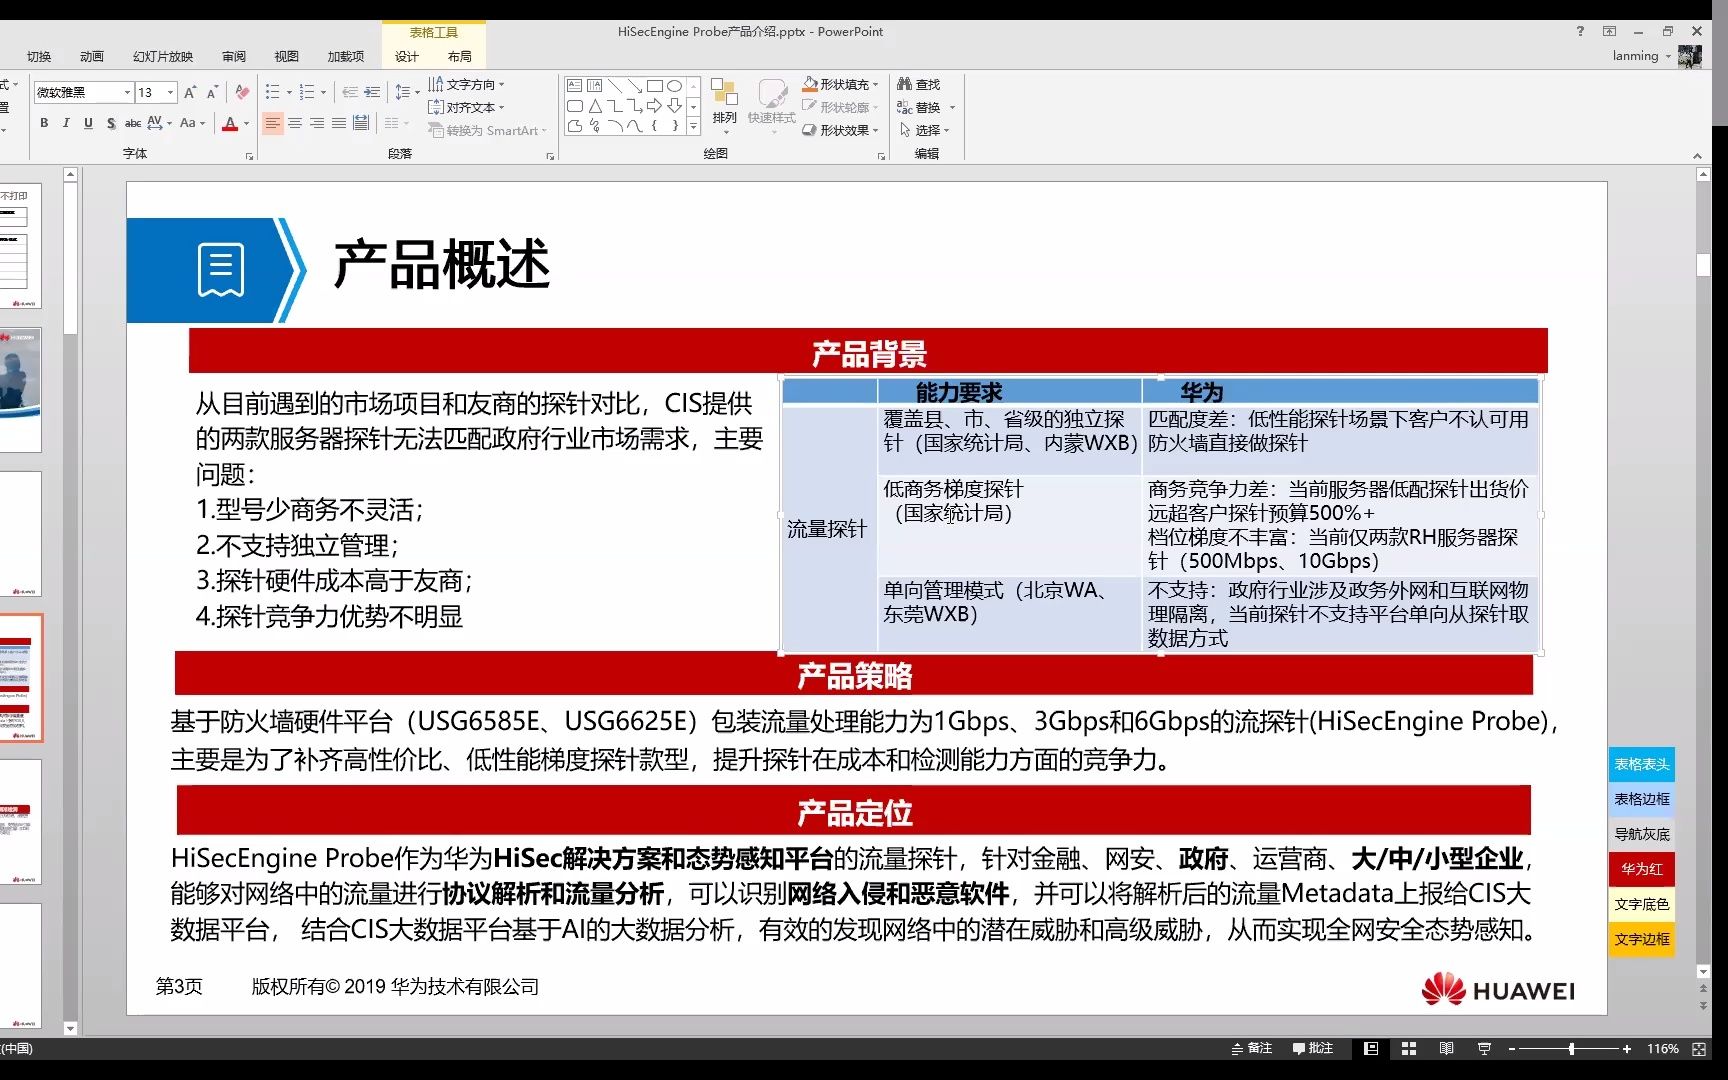1728x1080 pixels.
Task: Click the 批注 (Comments) button in status bar
Action: (x=1315, y=1048)
